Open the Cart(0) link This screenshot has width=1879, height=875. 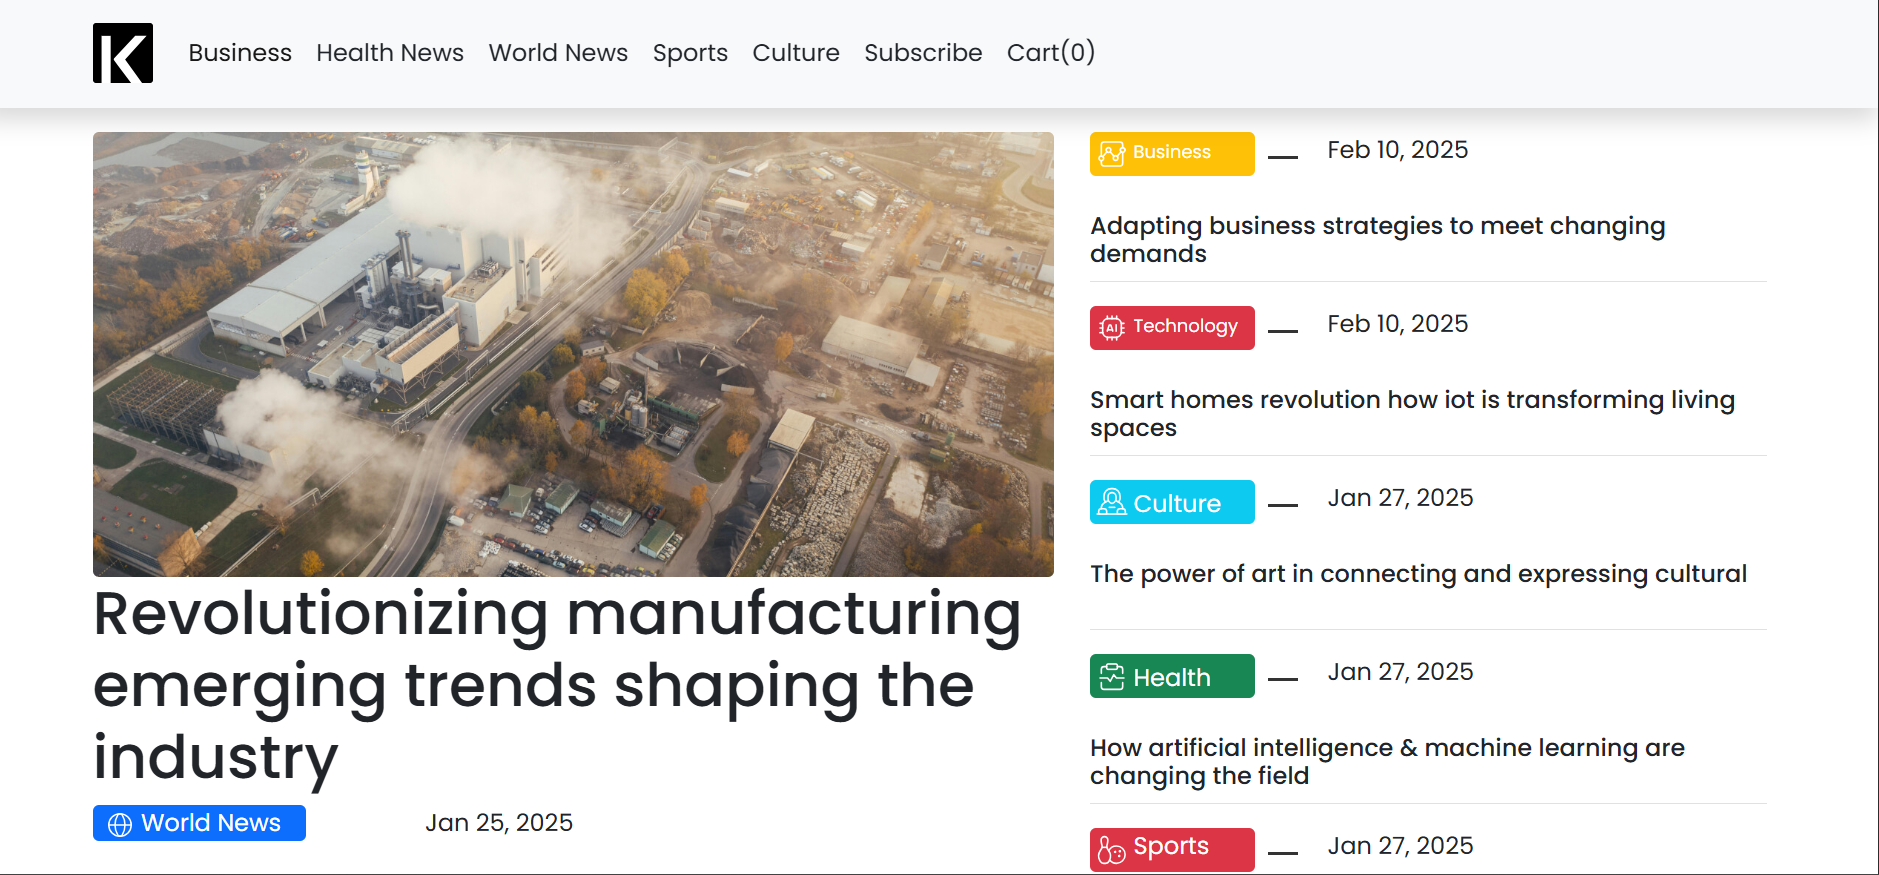[x=1051, y=53]
